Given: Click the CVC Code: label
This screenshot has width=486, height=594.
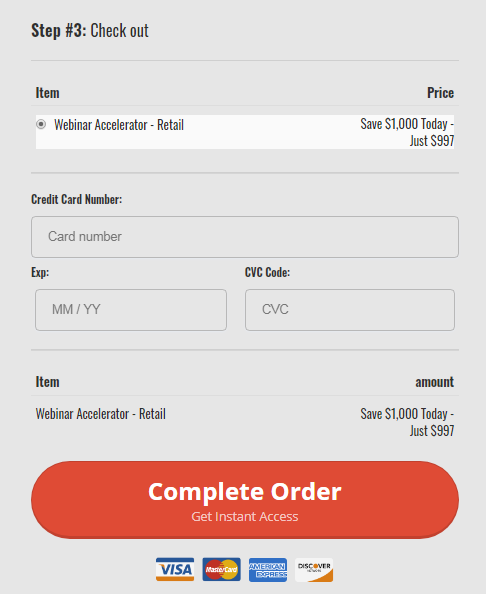Looking at the screenshot, I should tap(267, 272).
